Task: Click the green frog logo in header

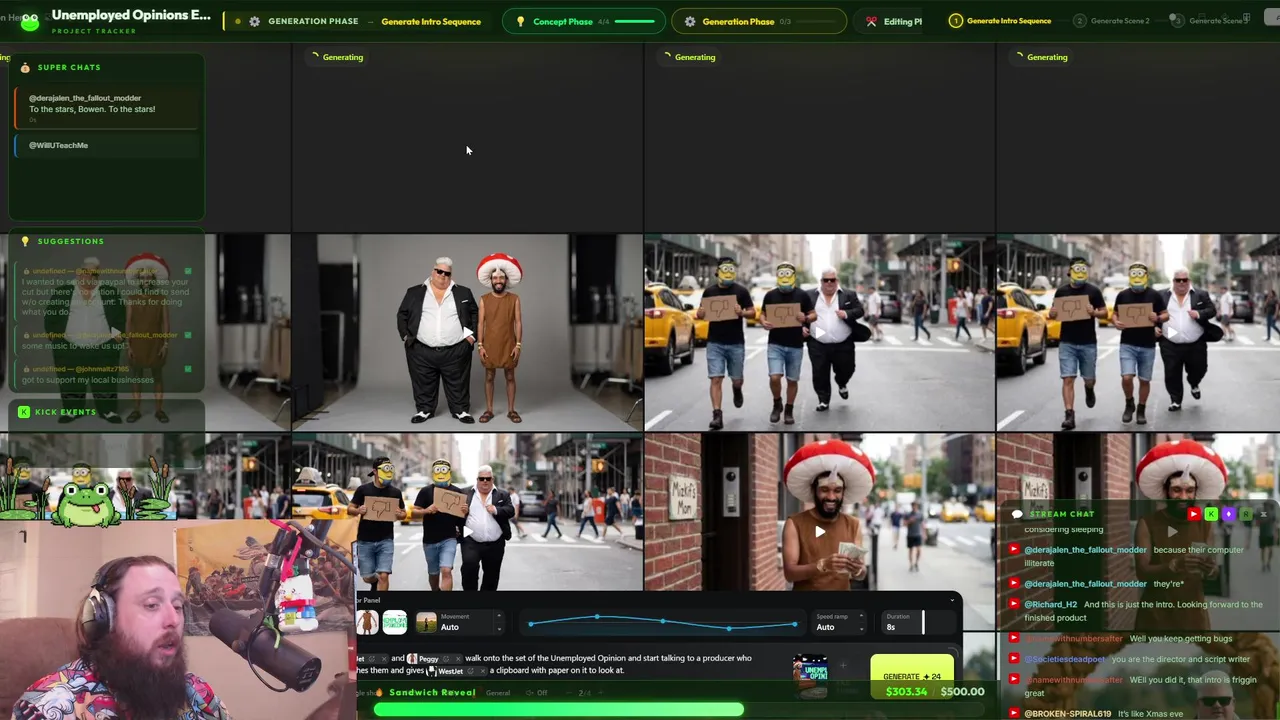Action: pyautogui.click(x=30, y=20)
